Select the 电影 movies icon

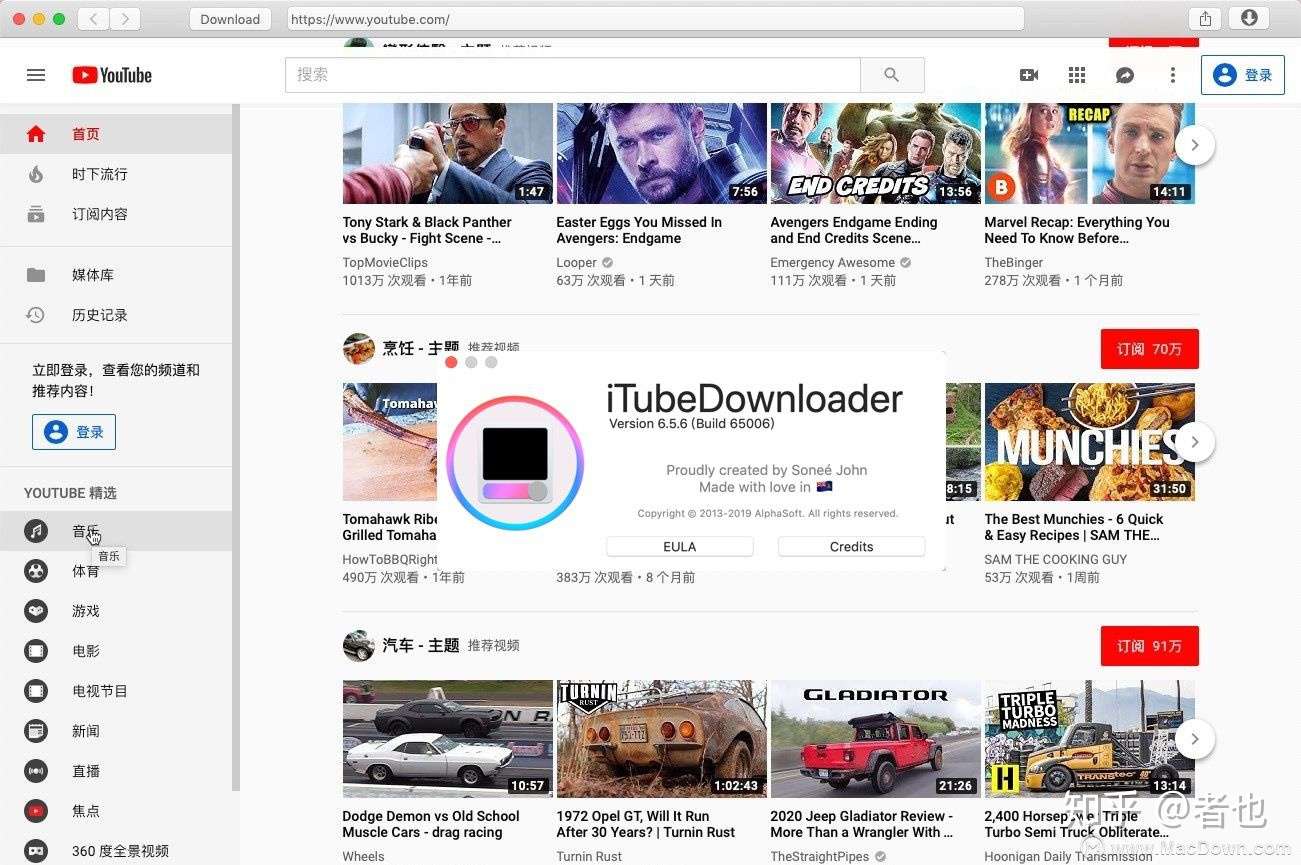[x=36, y=651]
